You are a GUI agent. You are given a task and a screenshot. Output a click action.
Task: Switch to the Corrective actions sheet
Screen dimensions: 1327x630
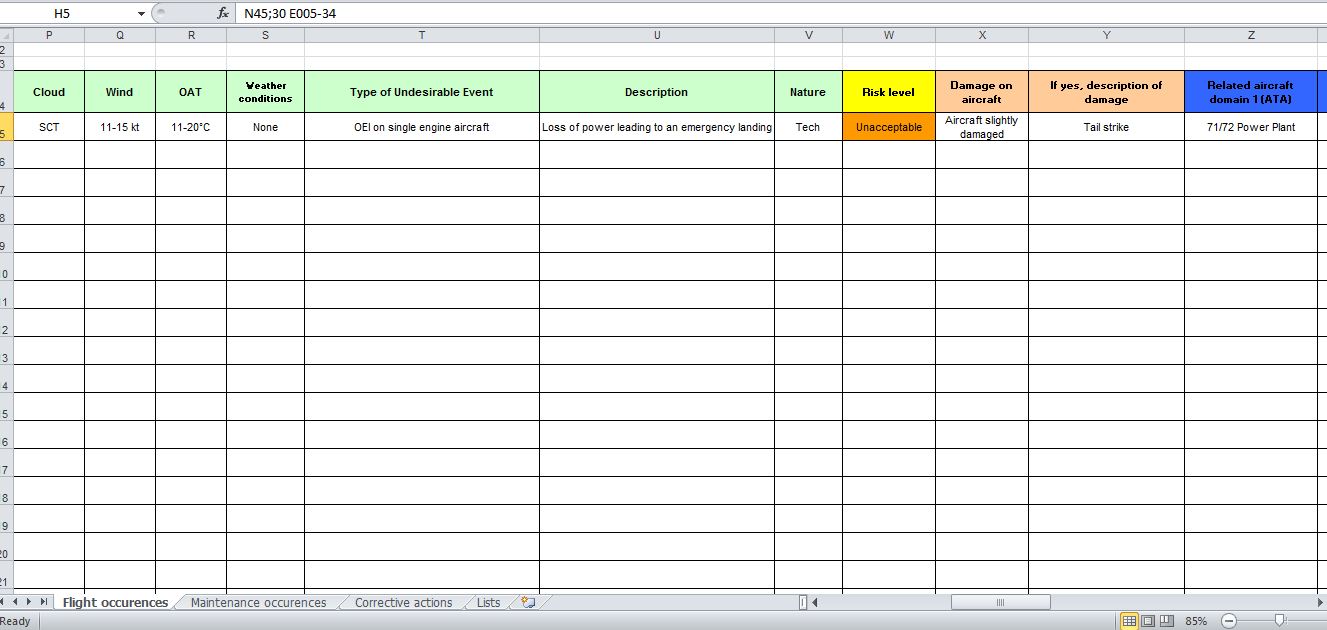[403, 602]
